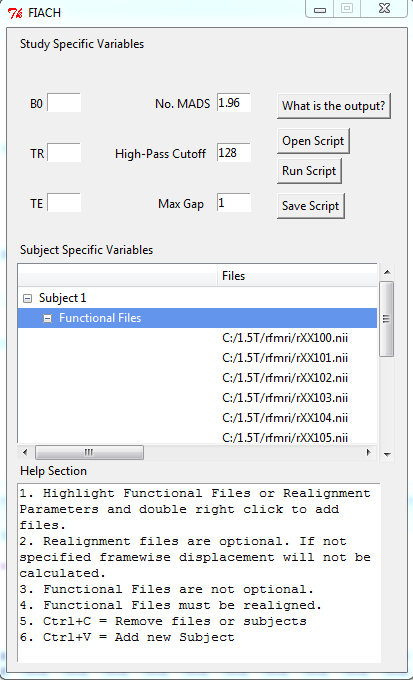Collapse the Functional Files node

pyautogui.click(x=48, y=318)
